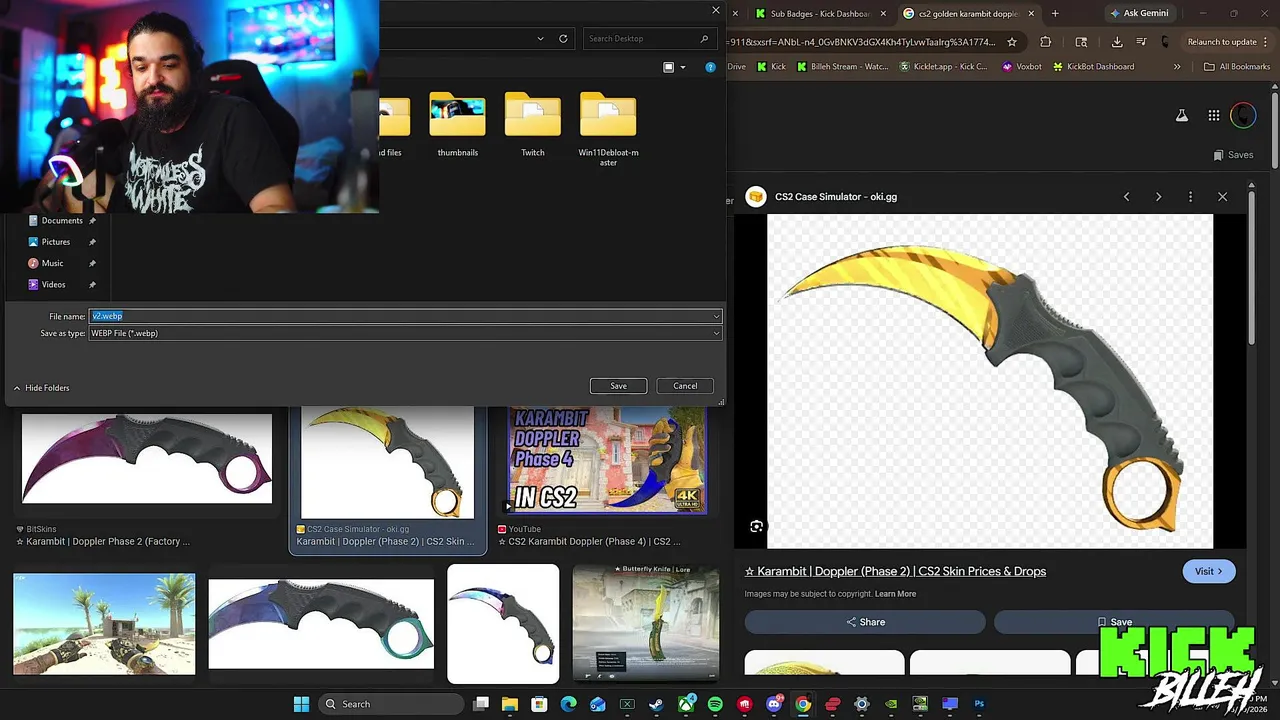
Task: Open Search Labs flask icon
Action: pyautogui.click(x=1182, y=115)
